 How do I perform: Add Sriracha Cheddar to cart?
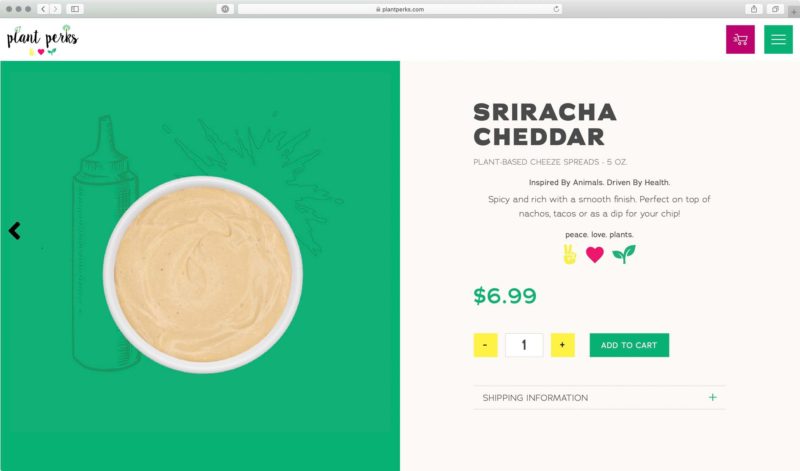pos(629,345)
